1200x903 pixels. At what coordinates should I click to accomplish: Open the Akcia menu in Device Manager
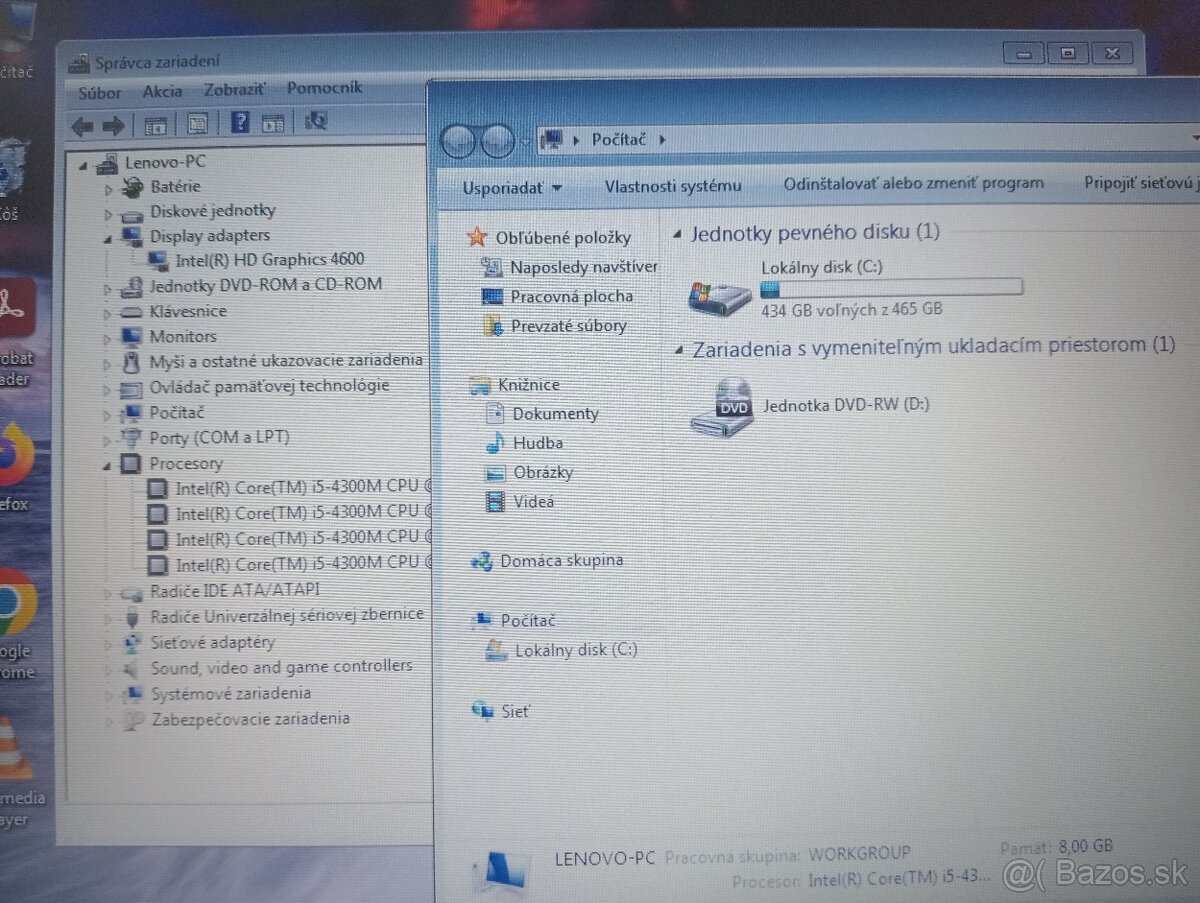click(x=162, y=89)
